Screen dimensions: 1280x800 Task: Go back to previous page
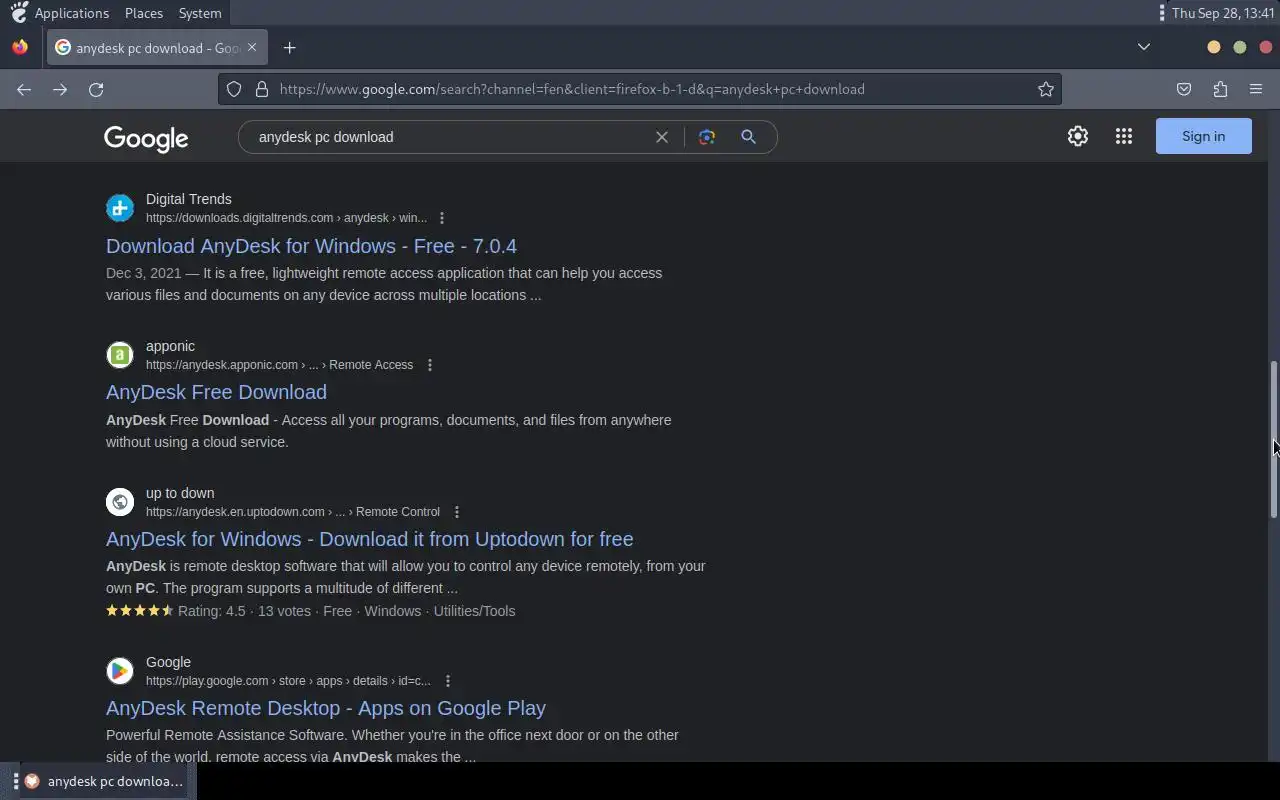click(24, 89)
